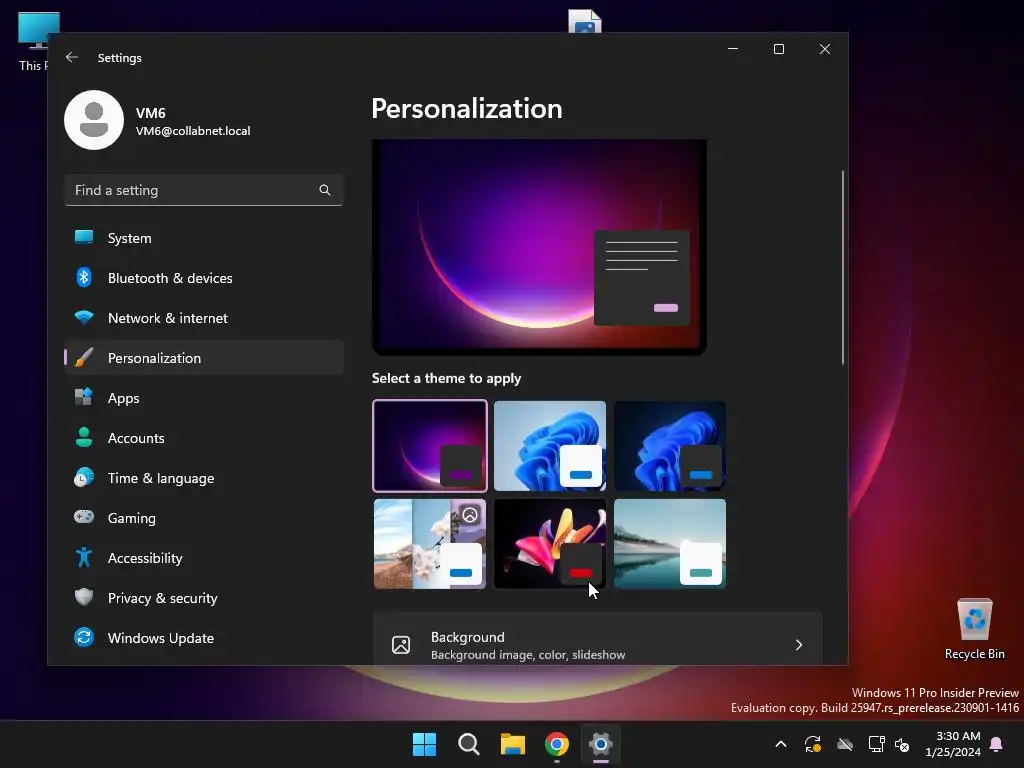
Task: Click the OneDrive cloud tray icon
Action: (x=845, y=744)
